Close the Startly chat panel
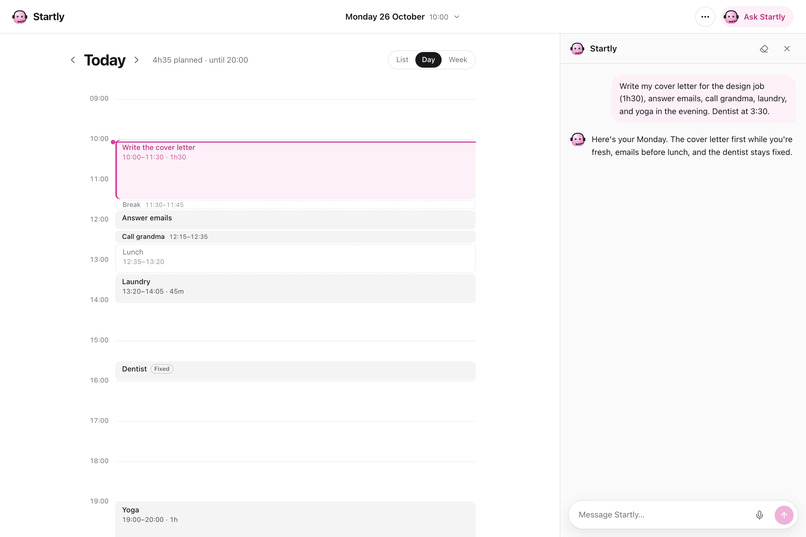 [x=786, y=49]
